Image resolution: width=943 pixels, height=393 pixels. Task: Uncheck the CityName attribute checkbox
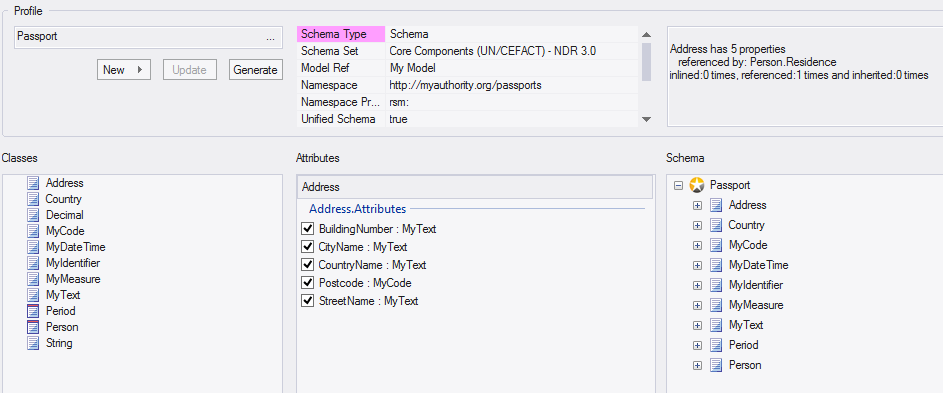[x=308, y=247]
